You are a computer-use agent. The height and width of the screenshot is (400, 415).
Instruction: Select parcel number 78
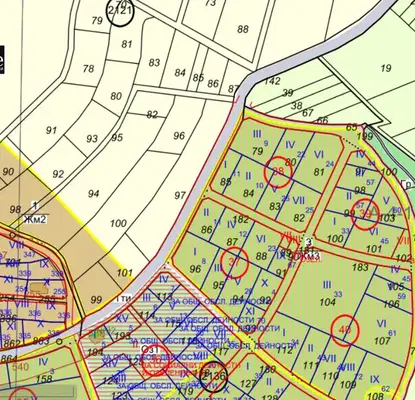pos(88,69)
